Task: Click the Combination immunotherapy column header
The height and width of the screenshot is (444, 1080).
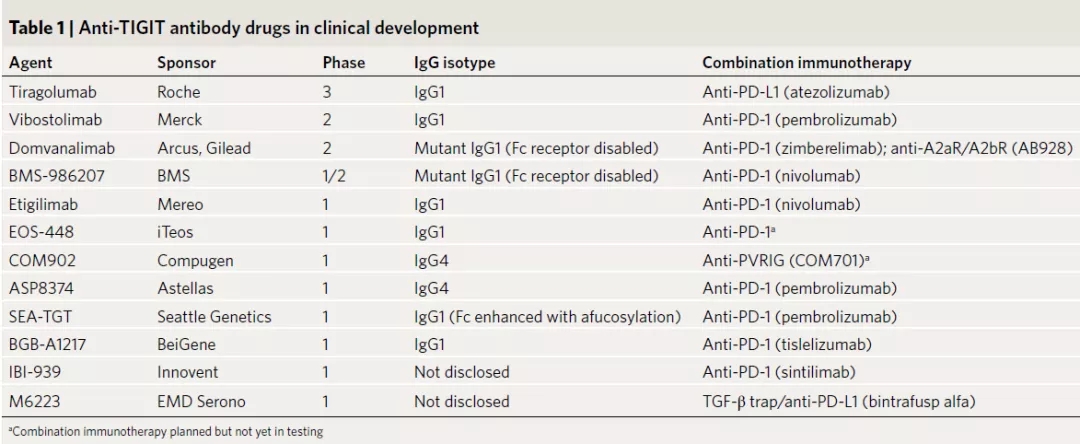Action: (x=807, y=62)
